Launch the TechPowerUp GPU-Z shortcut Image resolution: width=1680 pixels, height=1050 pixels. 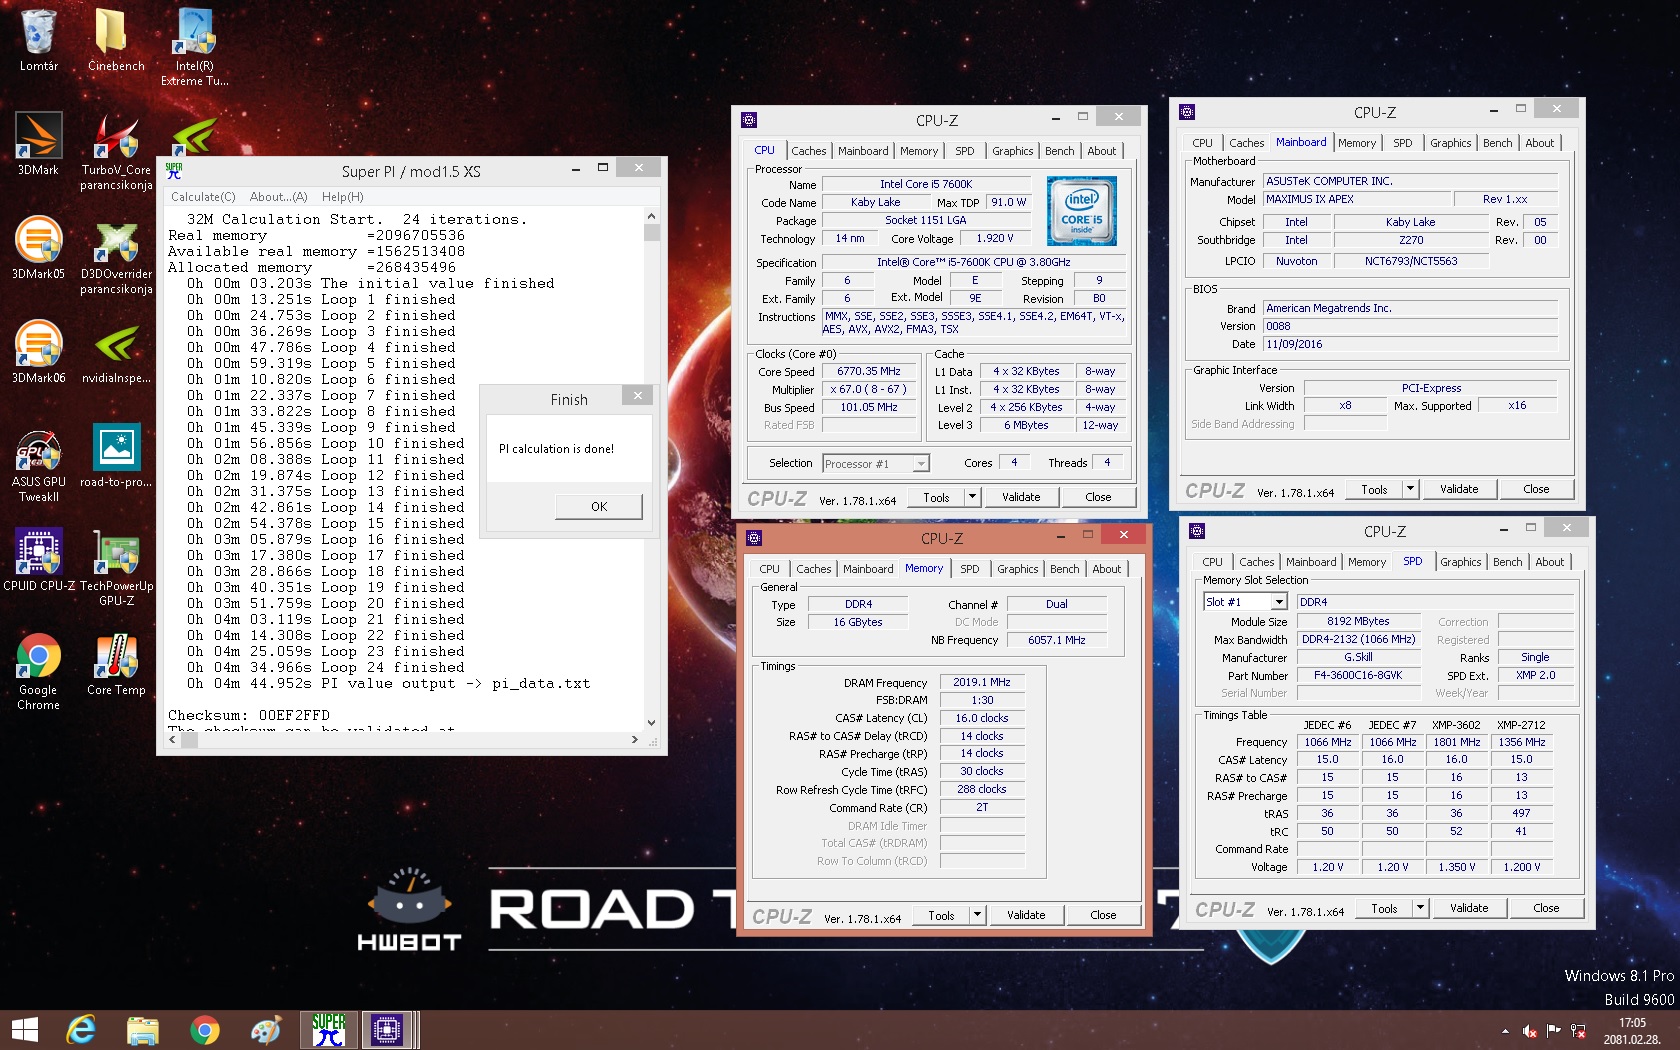(x=116, y=567)
